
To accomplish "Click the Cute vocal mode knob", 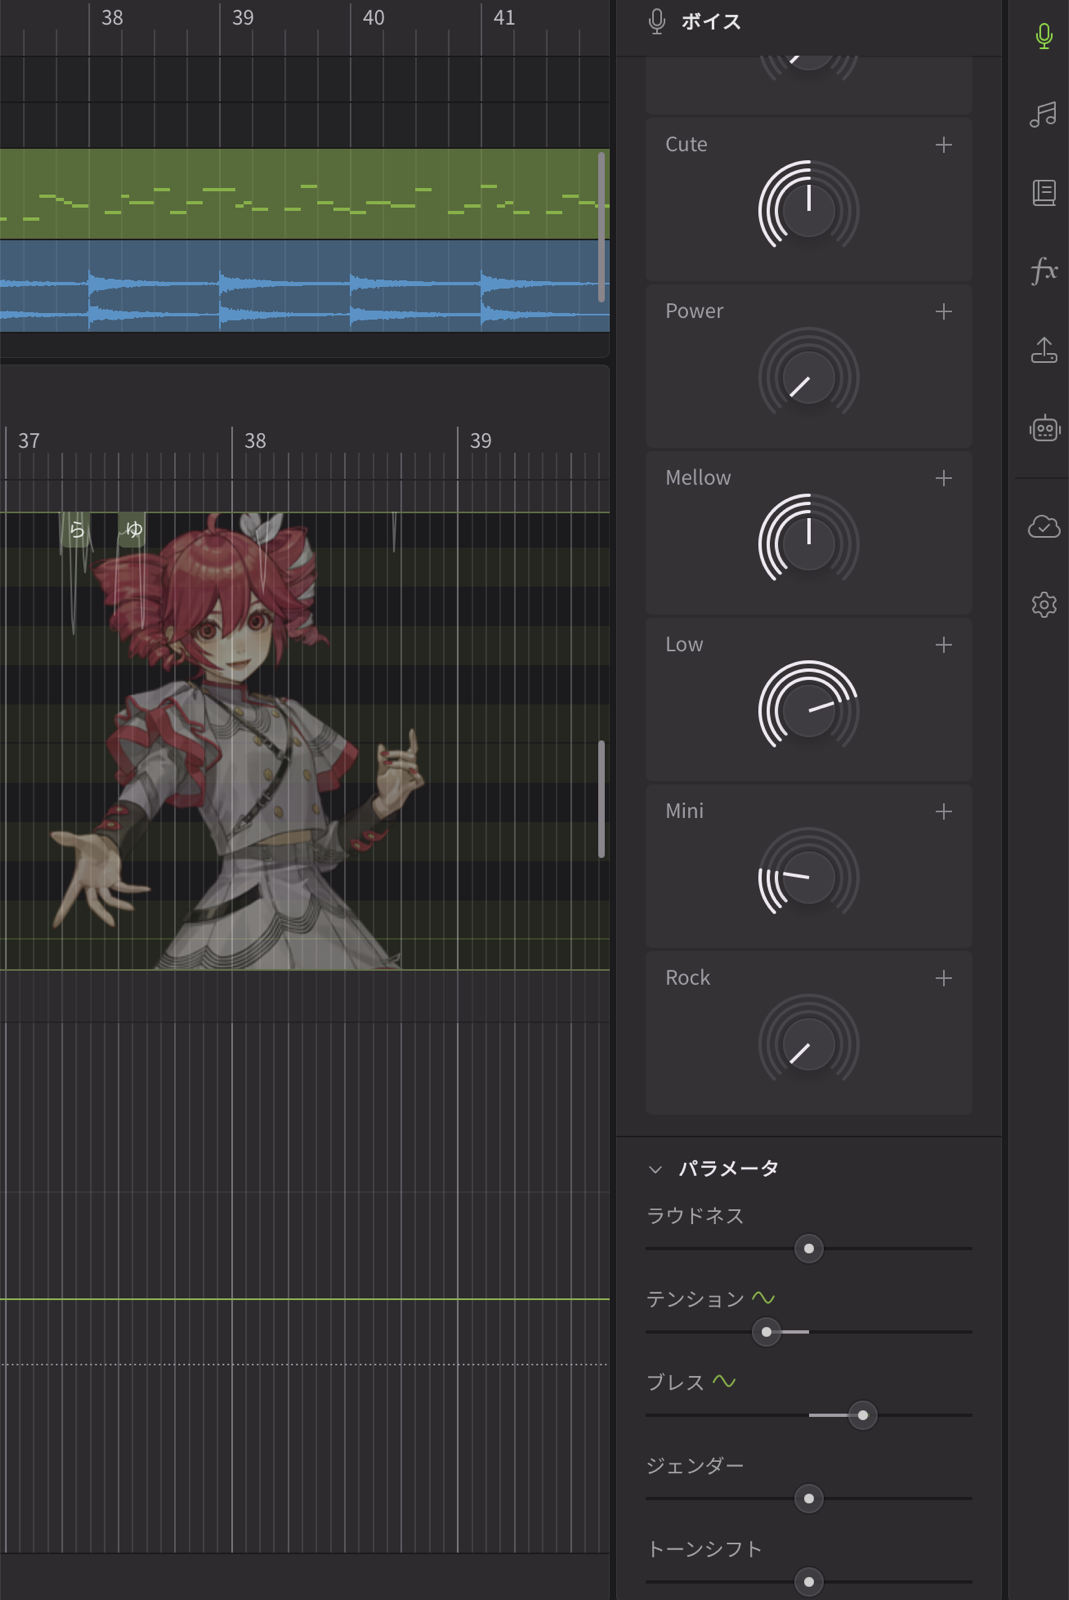I will pyautogui.click(x=808, y=210).
